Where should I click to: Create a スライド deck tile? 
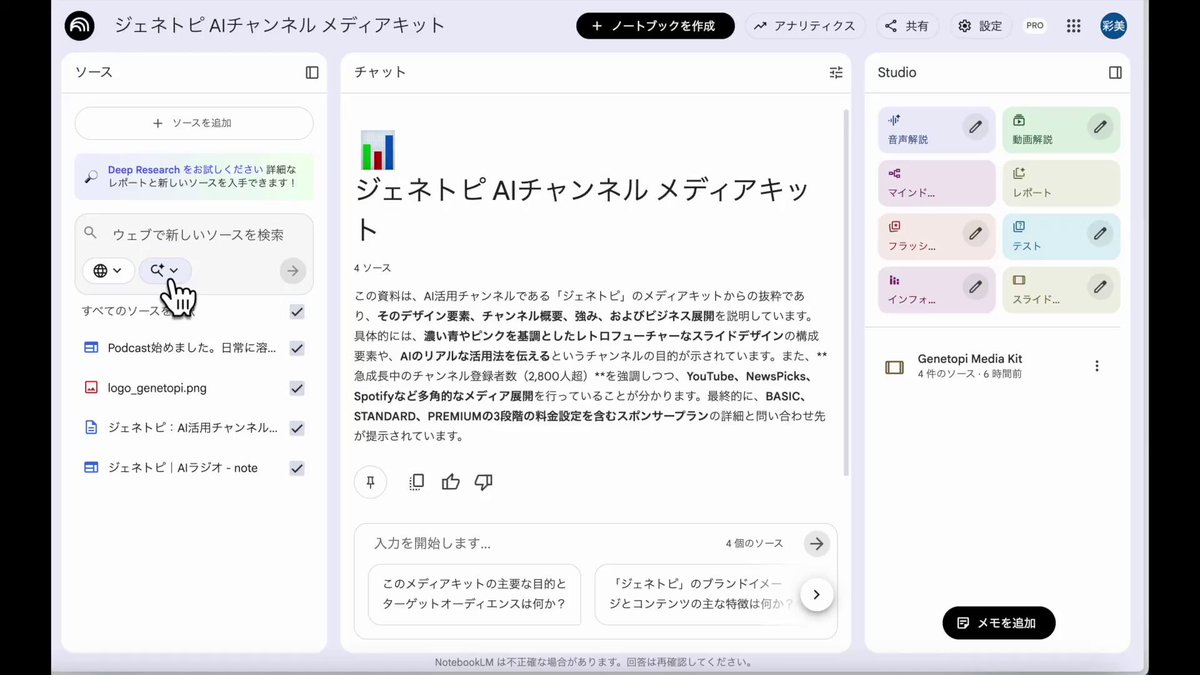(x=1061, y=290)
